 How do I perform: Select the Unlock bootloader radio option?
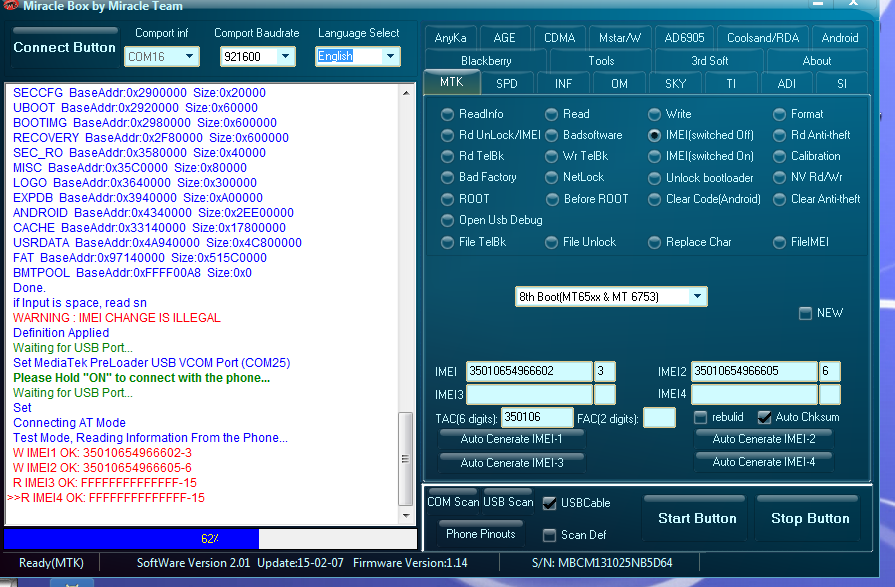click(655, 178)
